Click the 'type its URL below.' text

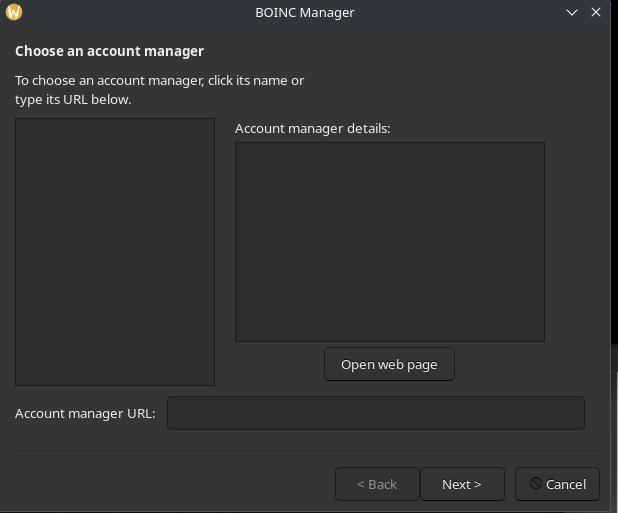click(73, 99)
